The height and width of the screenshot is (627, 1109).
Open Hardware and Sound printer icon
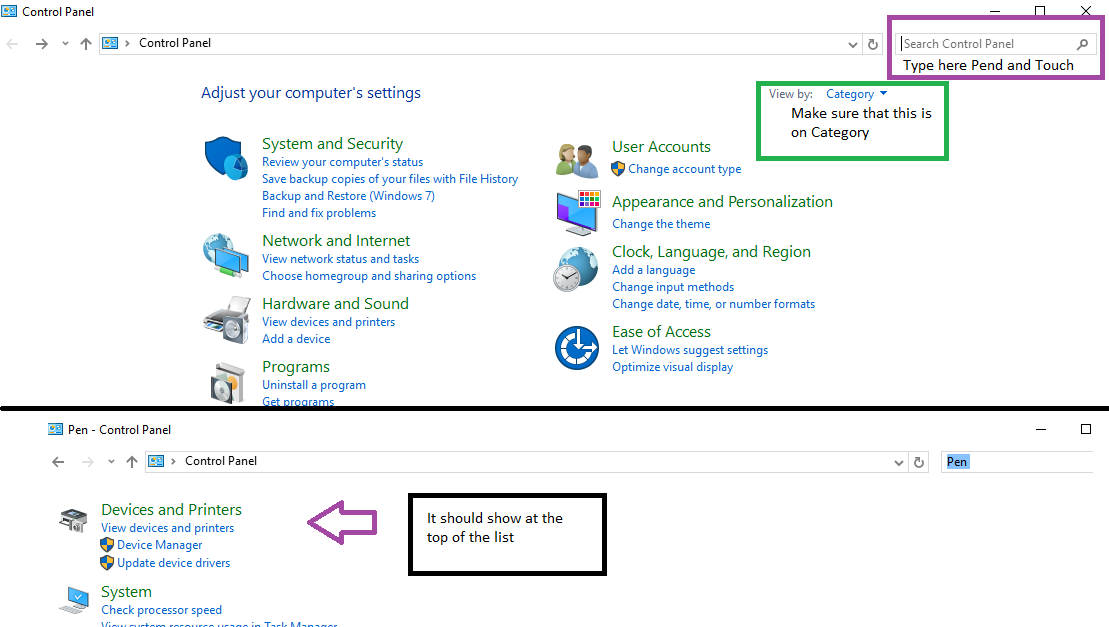coord(227,320)
